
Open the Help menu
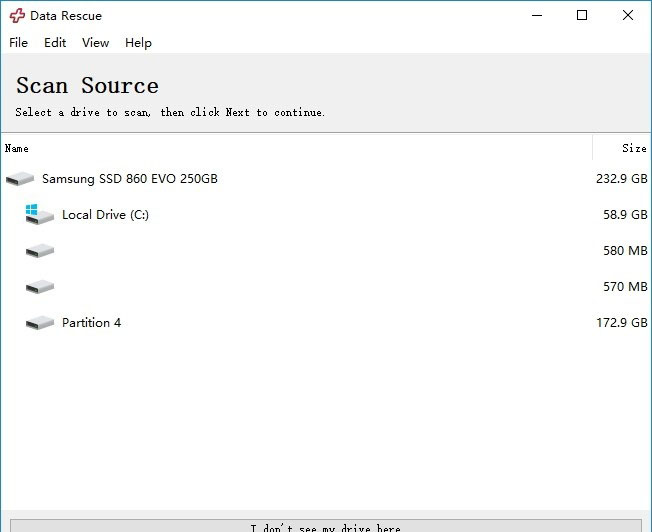[138, 42]
